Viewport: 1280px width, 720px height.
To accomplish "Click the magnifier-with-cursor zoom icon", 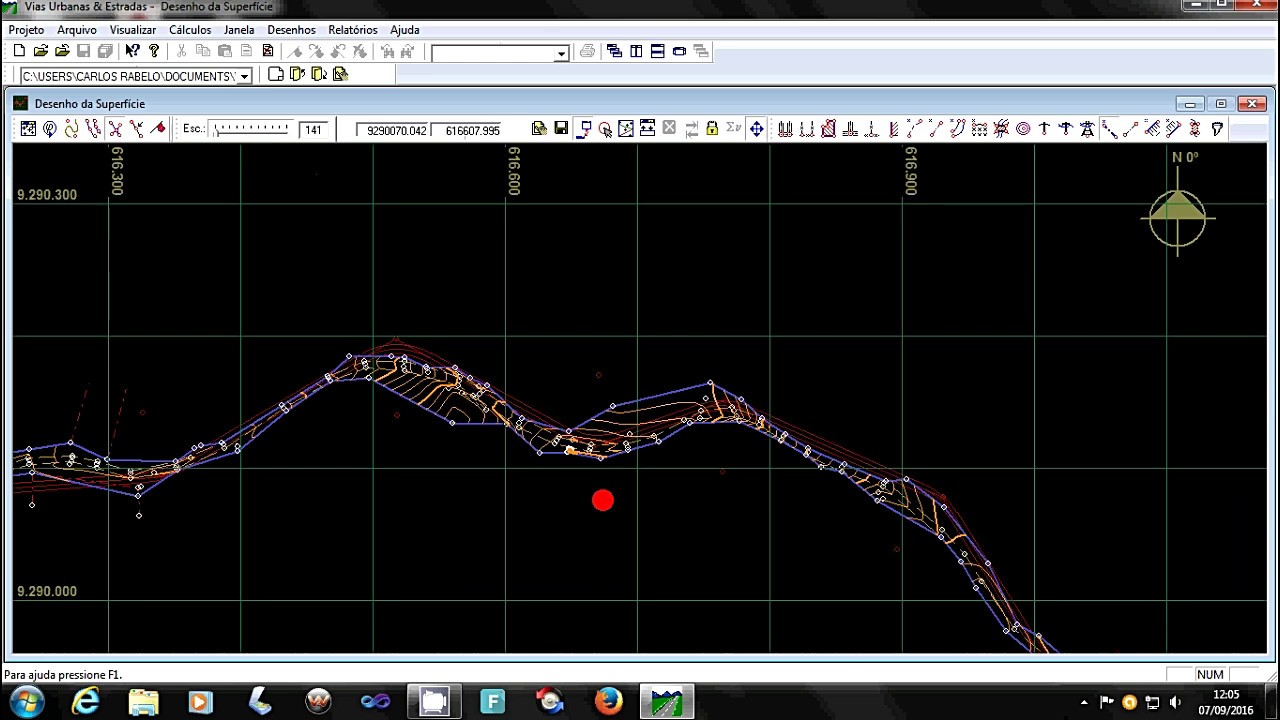I will [605, 129].
